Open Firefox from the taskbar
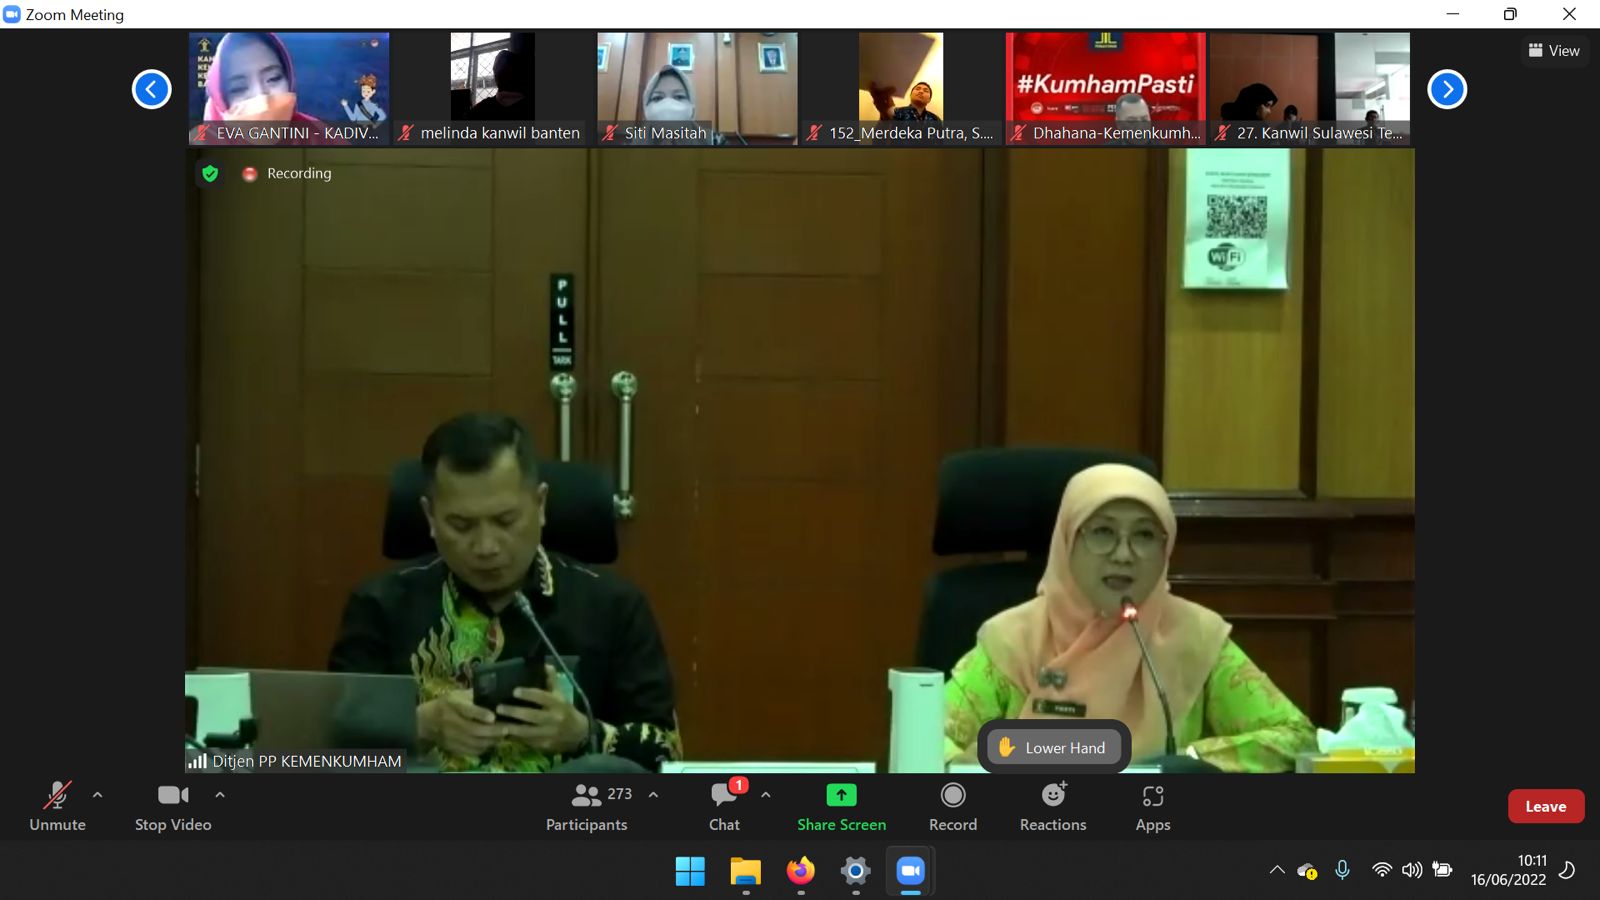Screen dimensions: 1600x900 tap(800, 871)
